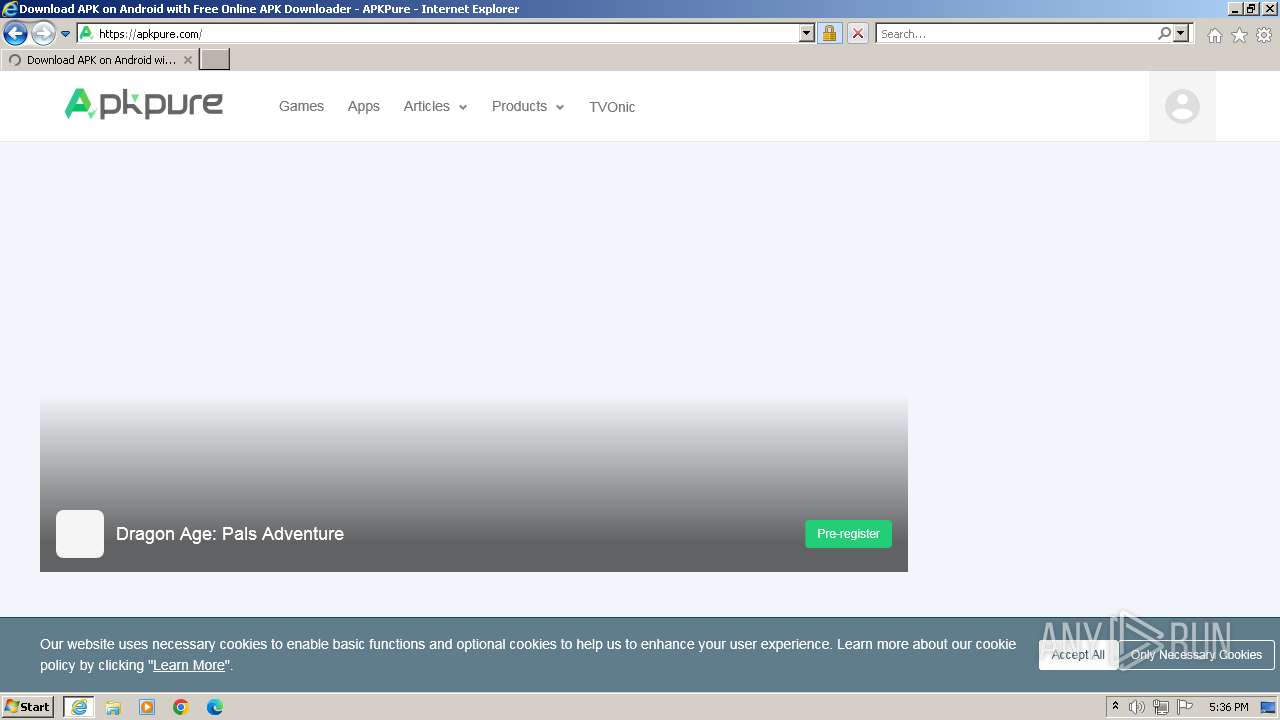Click the show desktop tray icon

tap(1268, 707)
